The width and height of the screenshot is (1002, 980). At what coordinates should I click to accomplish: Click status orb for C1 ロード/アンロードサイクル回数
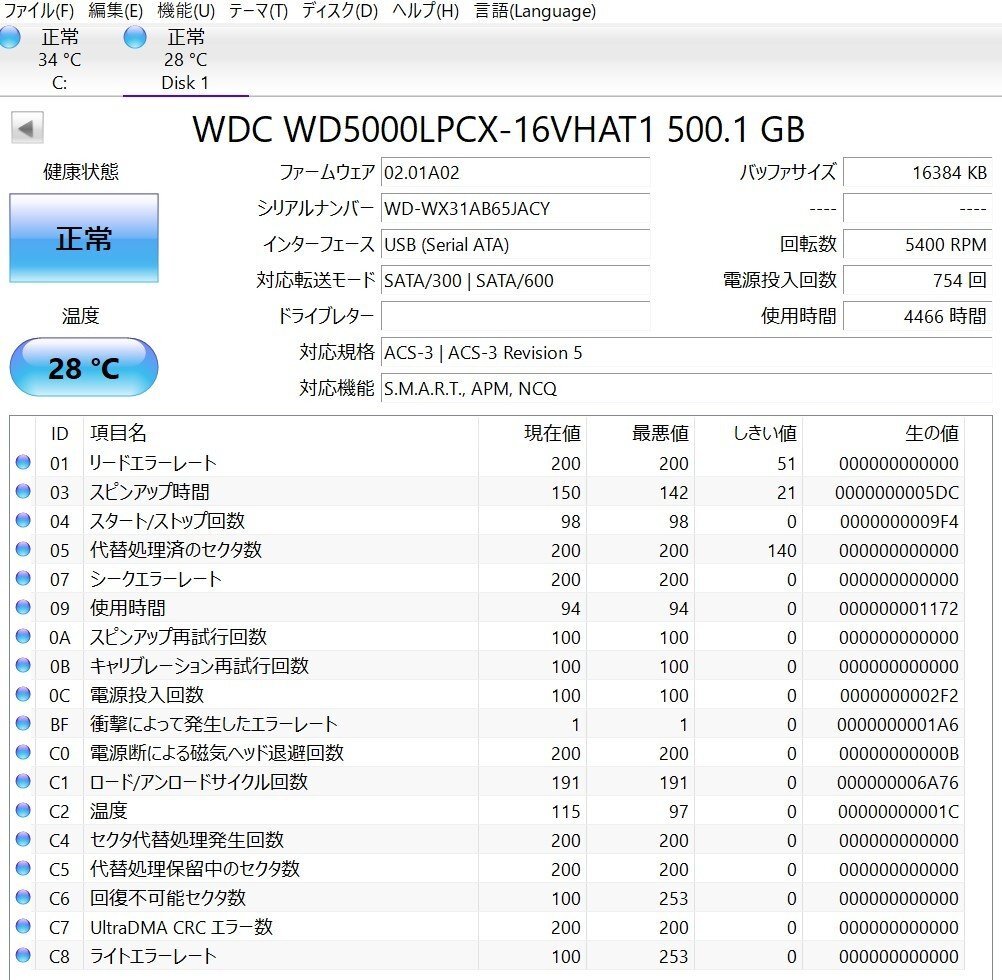click(x=23, y=781)
